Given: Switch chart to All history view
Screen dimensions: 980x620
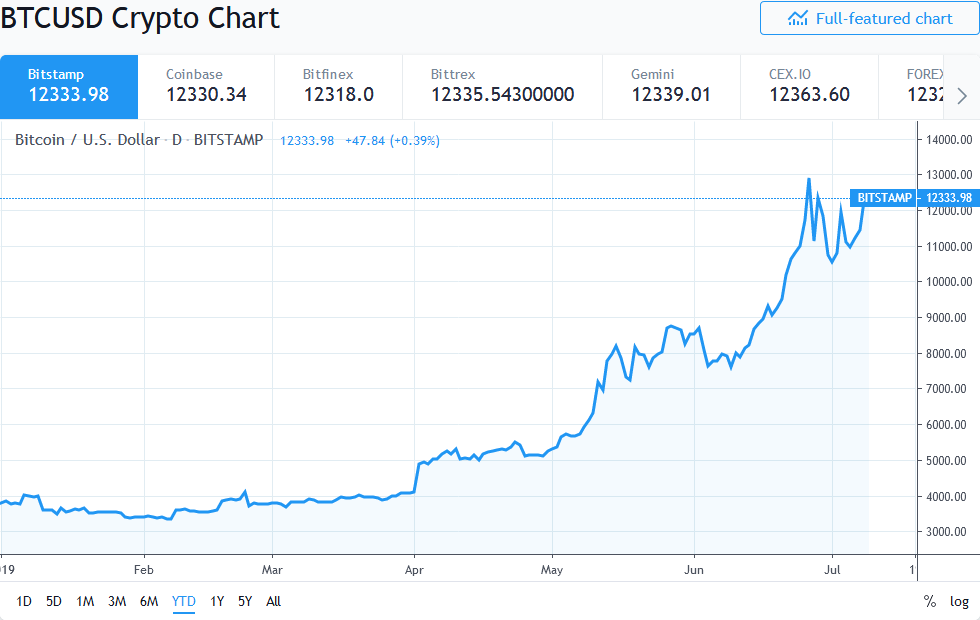Looking at the screenshot, I should click(273, 601).
